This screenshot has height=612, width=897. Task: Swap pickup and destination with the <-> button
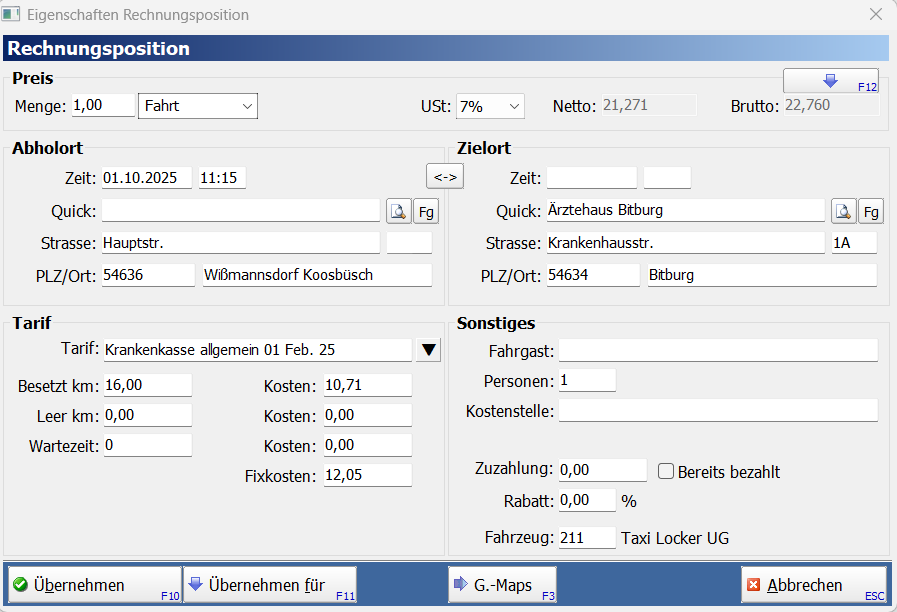[x=445, y=177]
